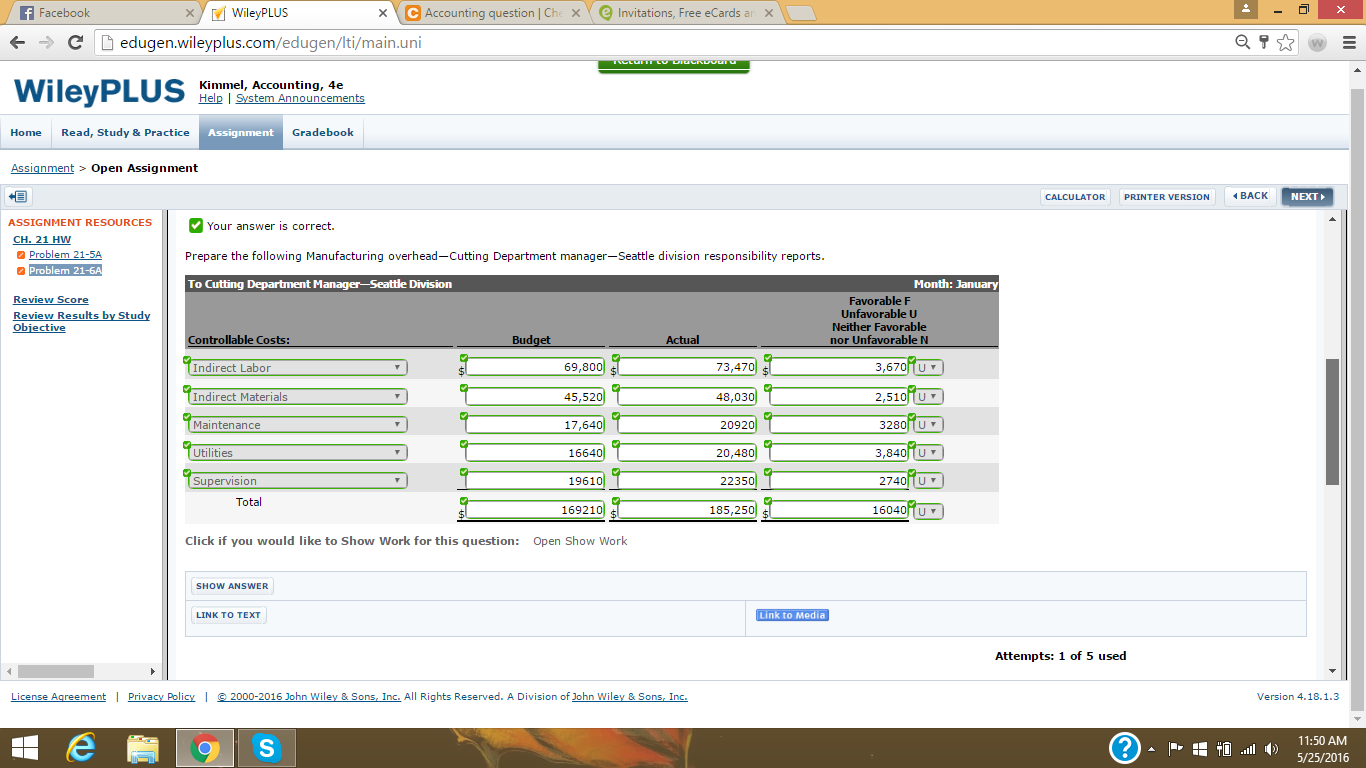The image size is (1366, 768).
Task: Open the Home navigation tab
Action: pyautogui.click(x=26, y=132)
